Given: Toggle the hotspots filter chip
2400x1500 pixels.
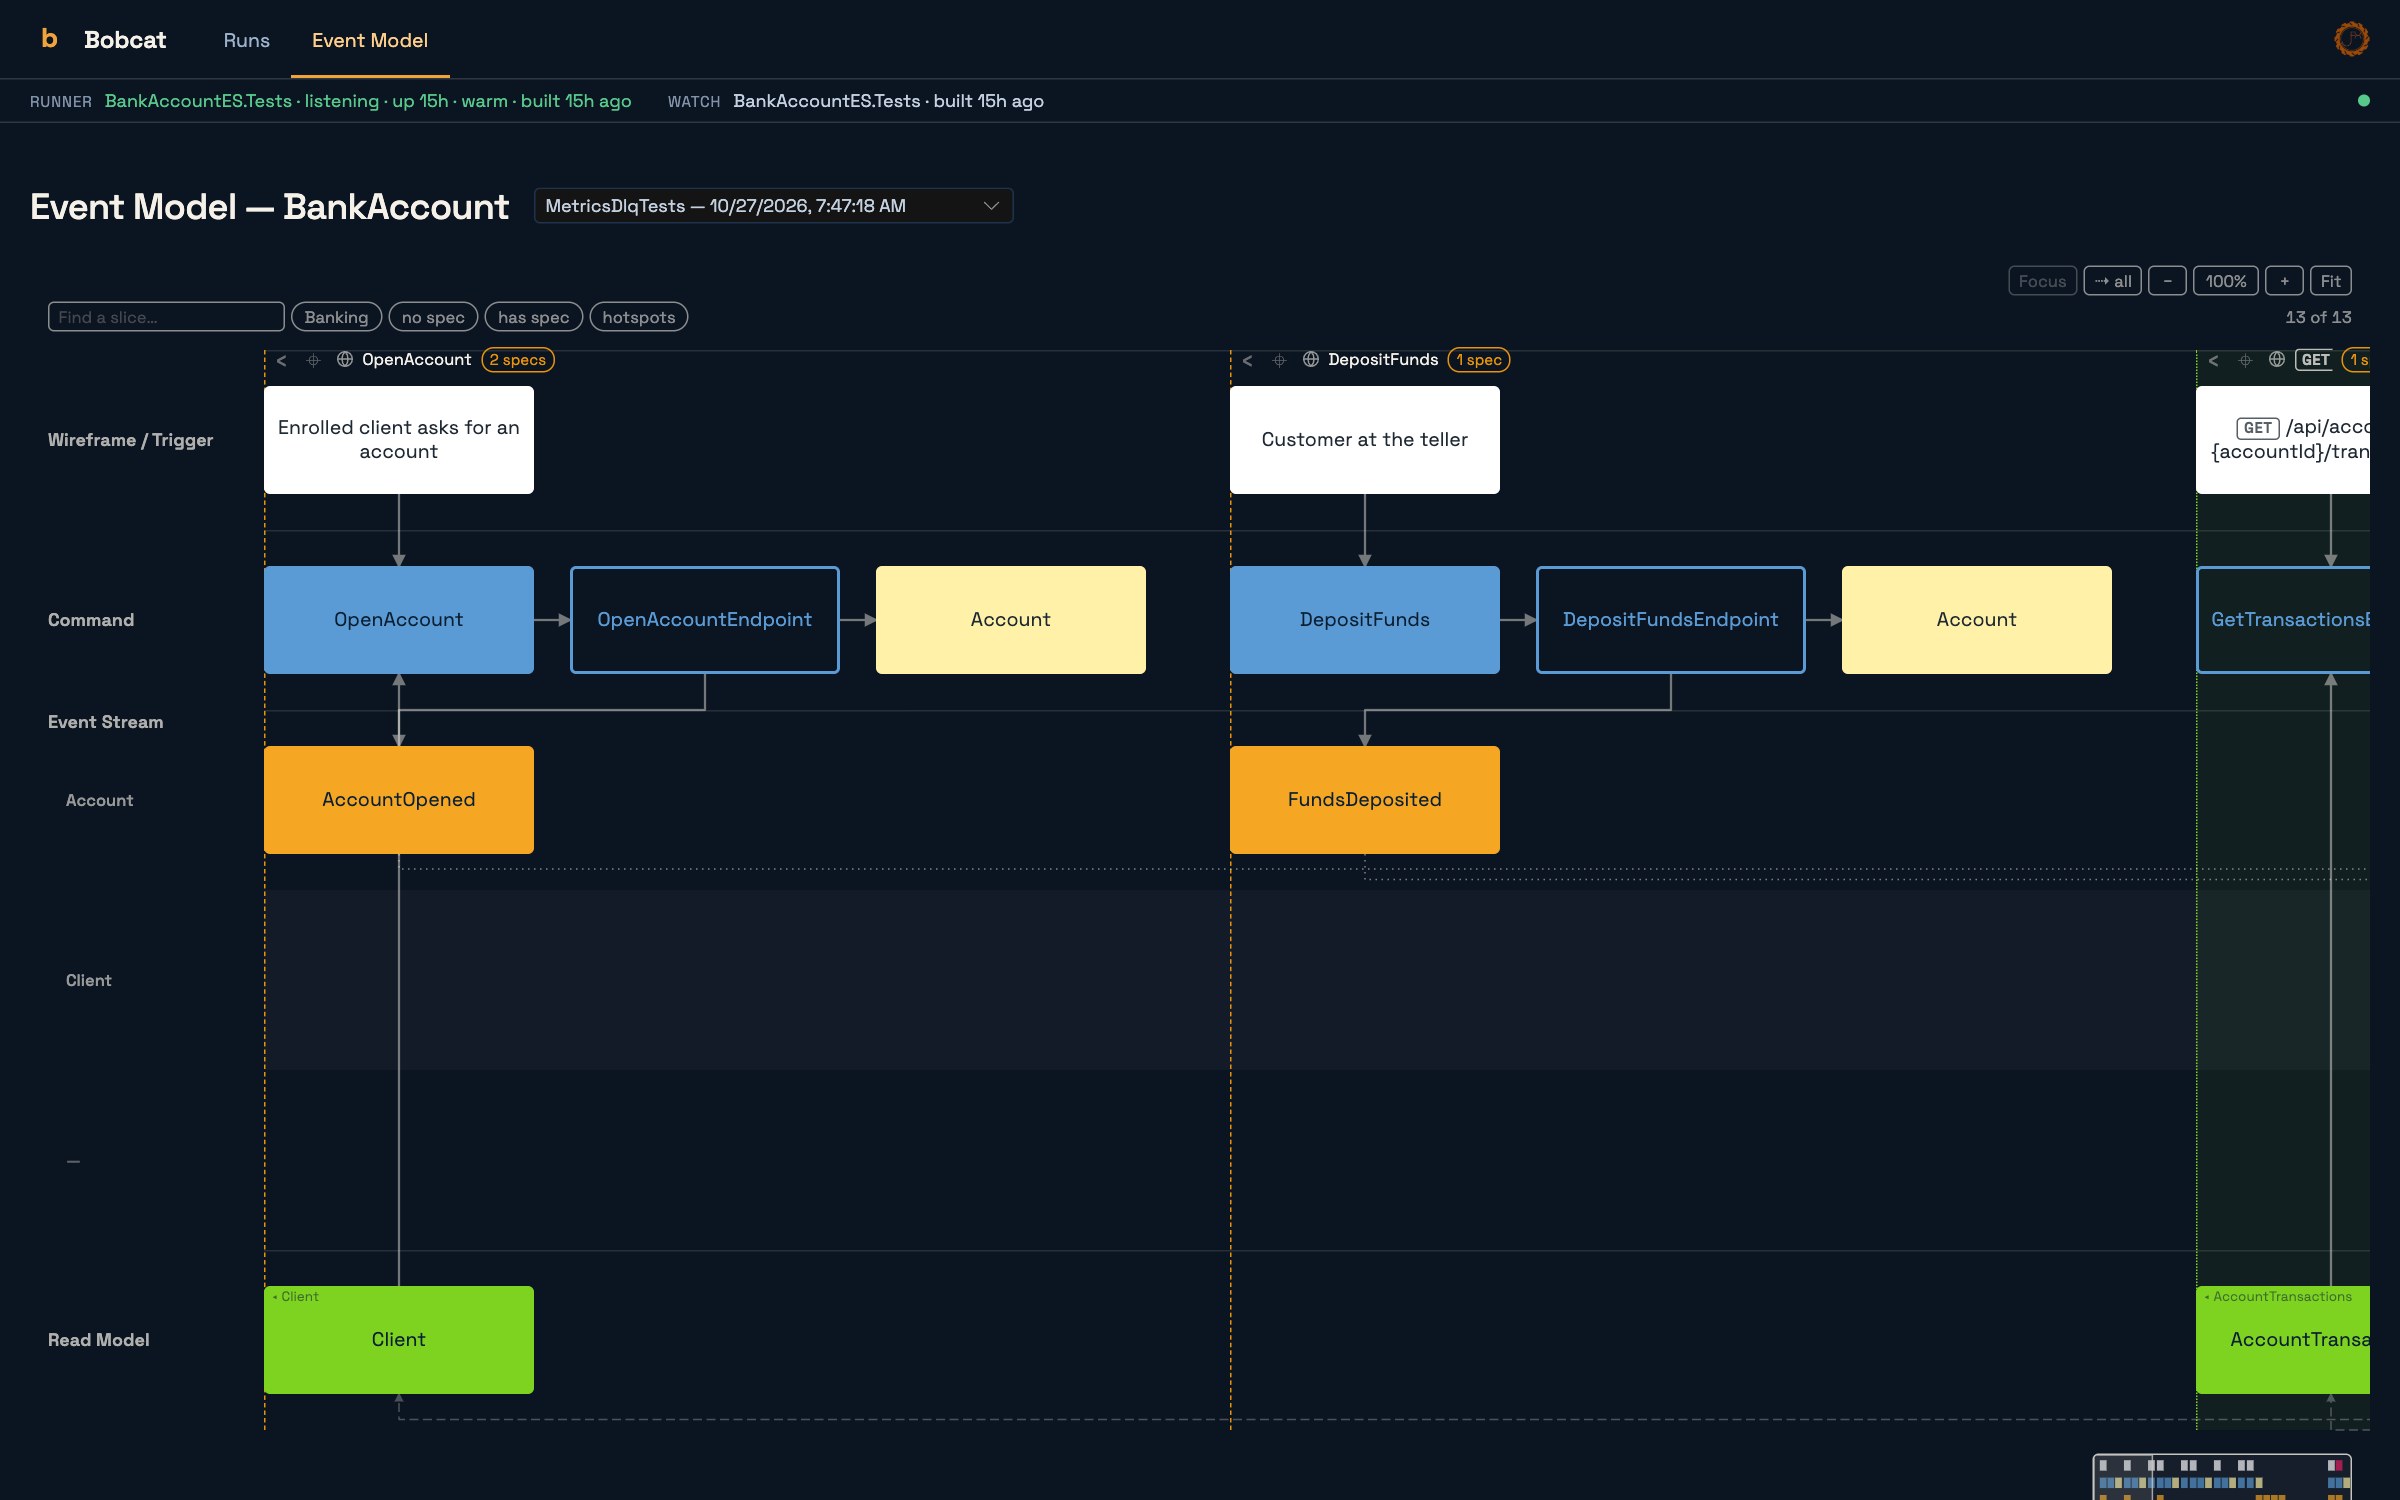Looking at the screenshot, I should tap(638, 317).
